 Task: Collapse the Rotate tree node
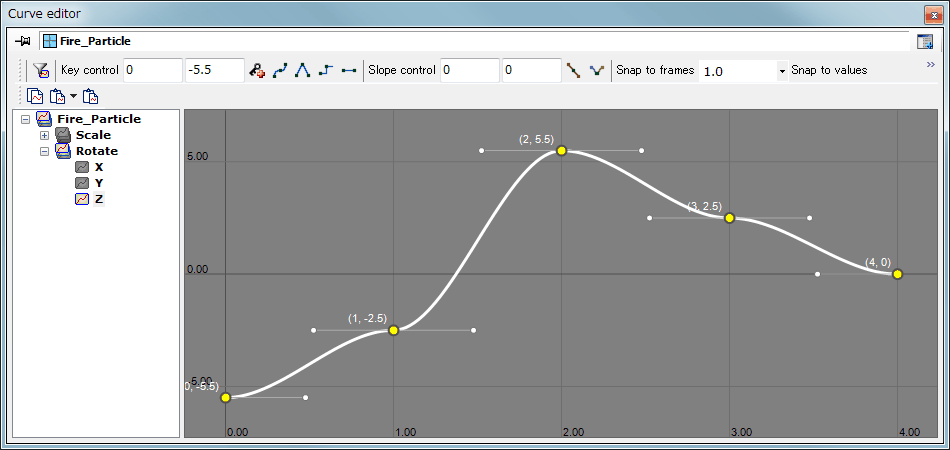coord(44,151)
